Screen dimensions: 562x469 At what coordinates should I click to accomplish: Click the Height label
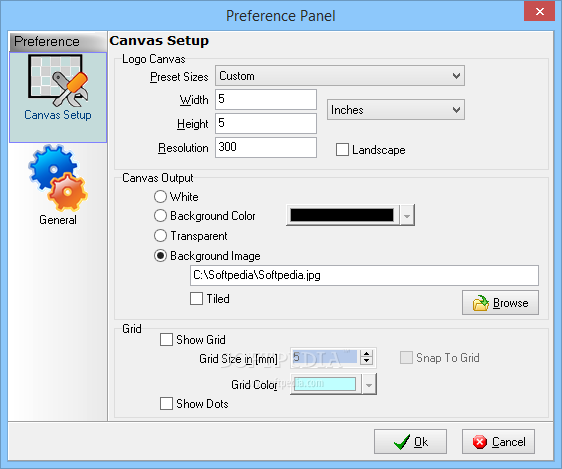click(x=193, y=124)
